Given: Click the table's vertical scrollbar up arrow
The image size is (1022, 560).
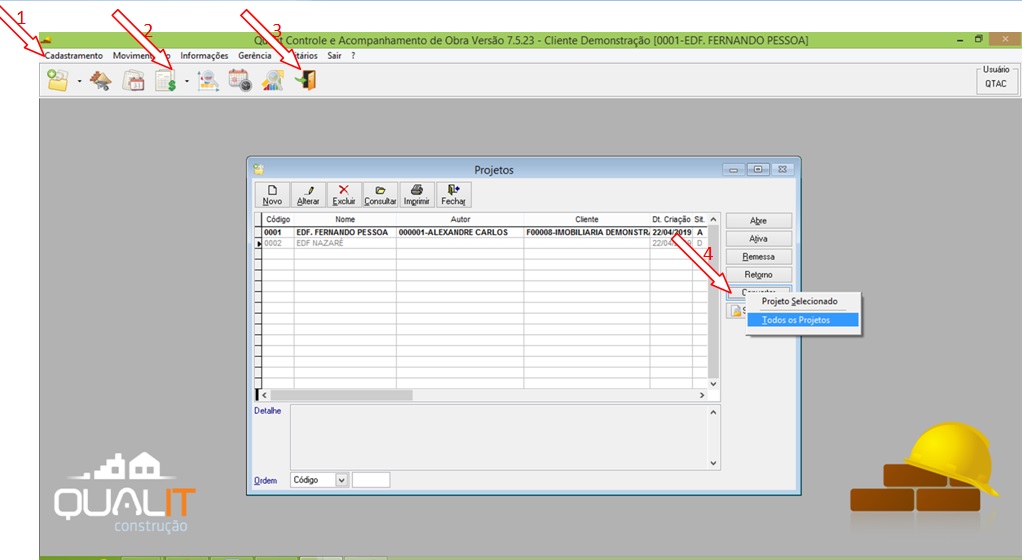Looking at the screenshot, I should pos(713,220).
